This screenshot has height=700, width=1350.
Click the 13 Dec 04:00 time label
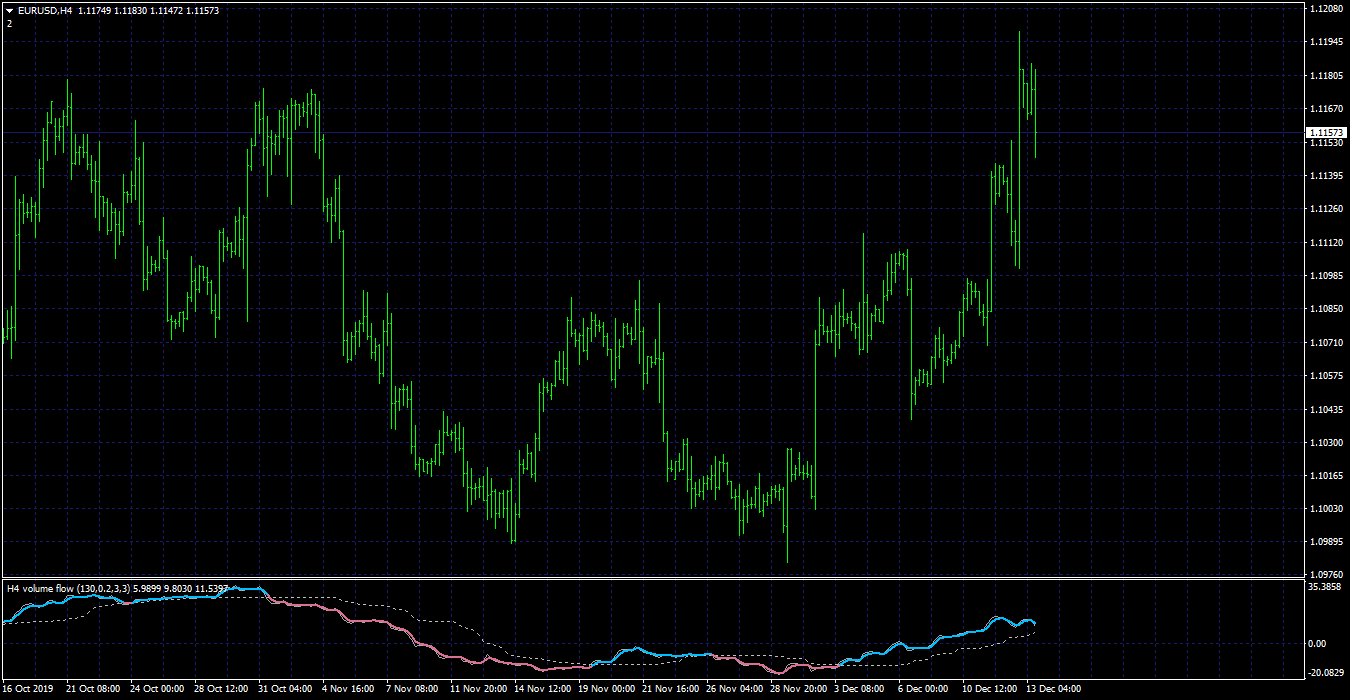click(x=1053, y=689)
